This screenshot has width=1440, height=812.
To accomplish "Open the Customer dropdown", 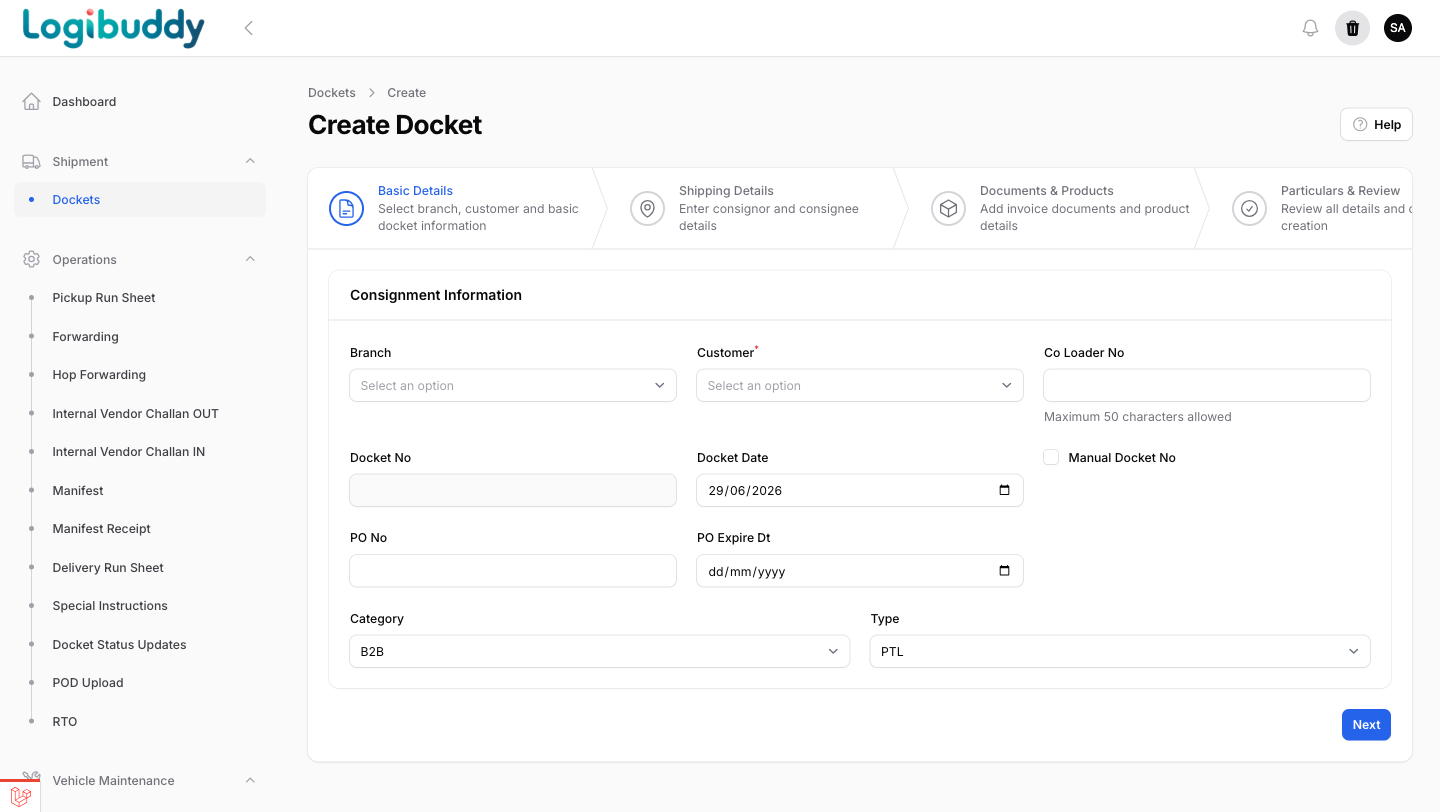I will 860,386.
